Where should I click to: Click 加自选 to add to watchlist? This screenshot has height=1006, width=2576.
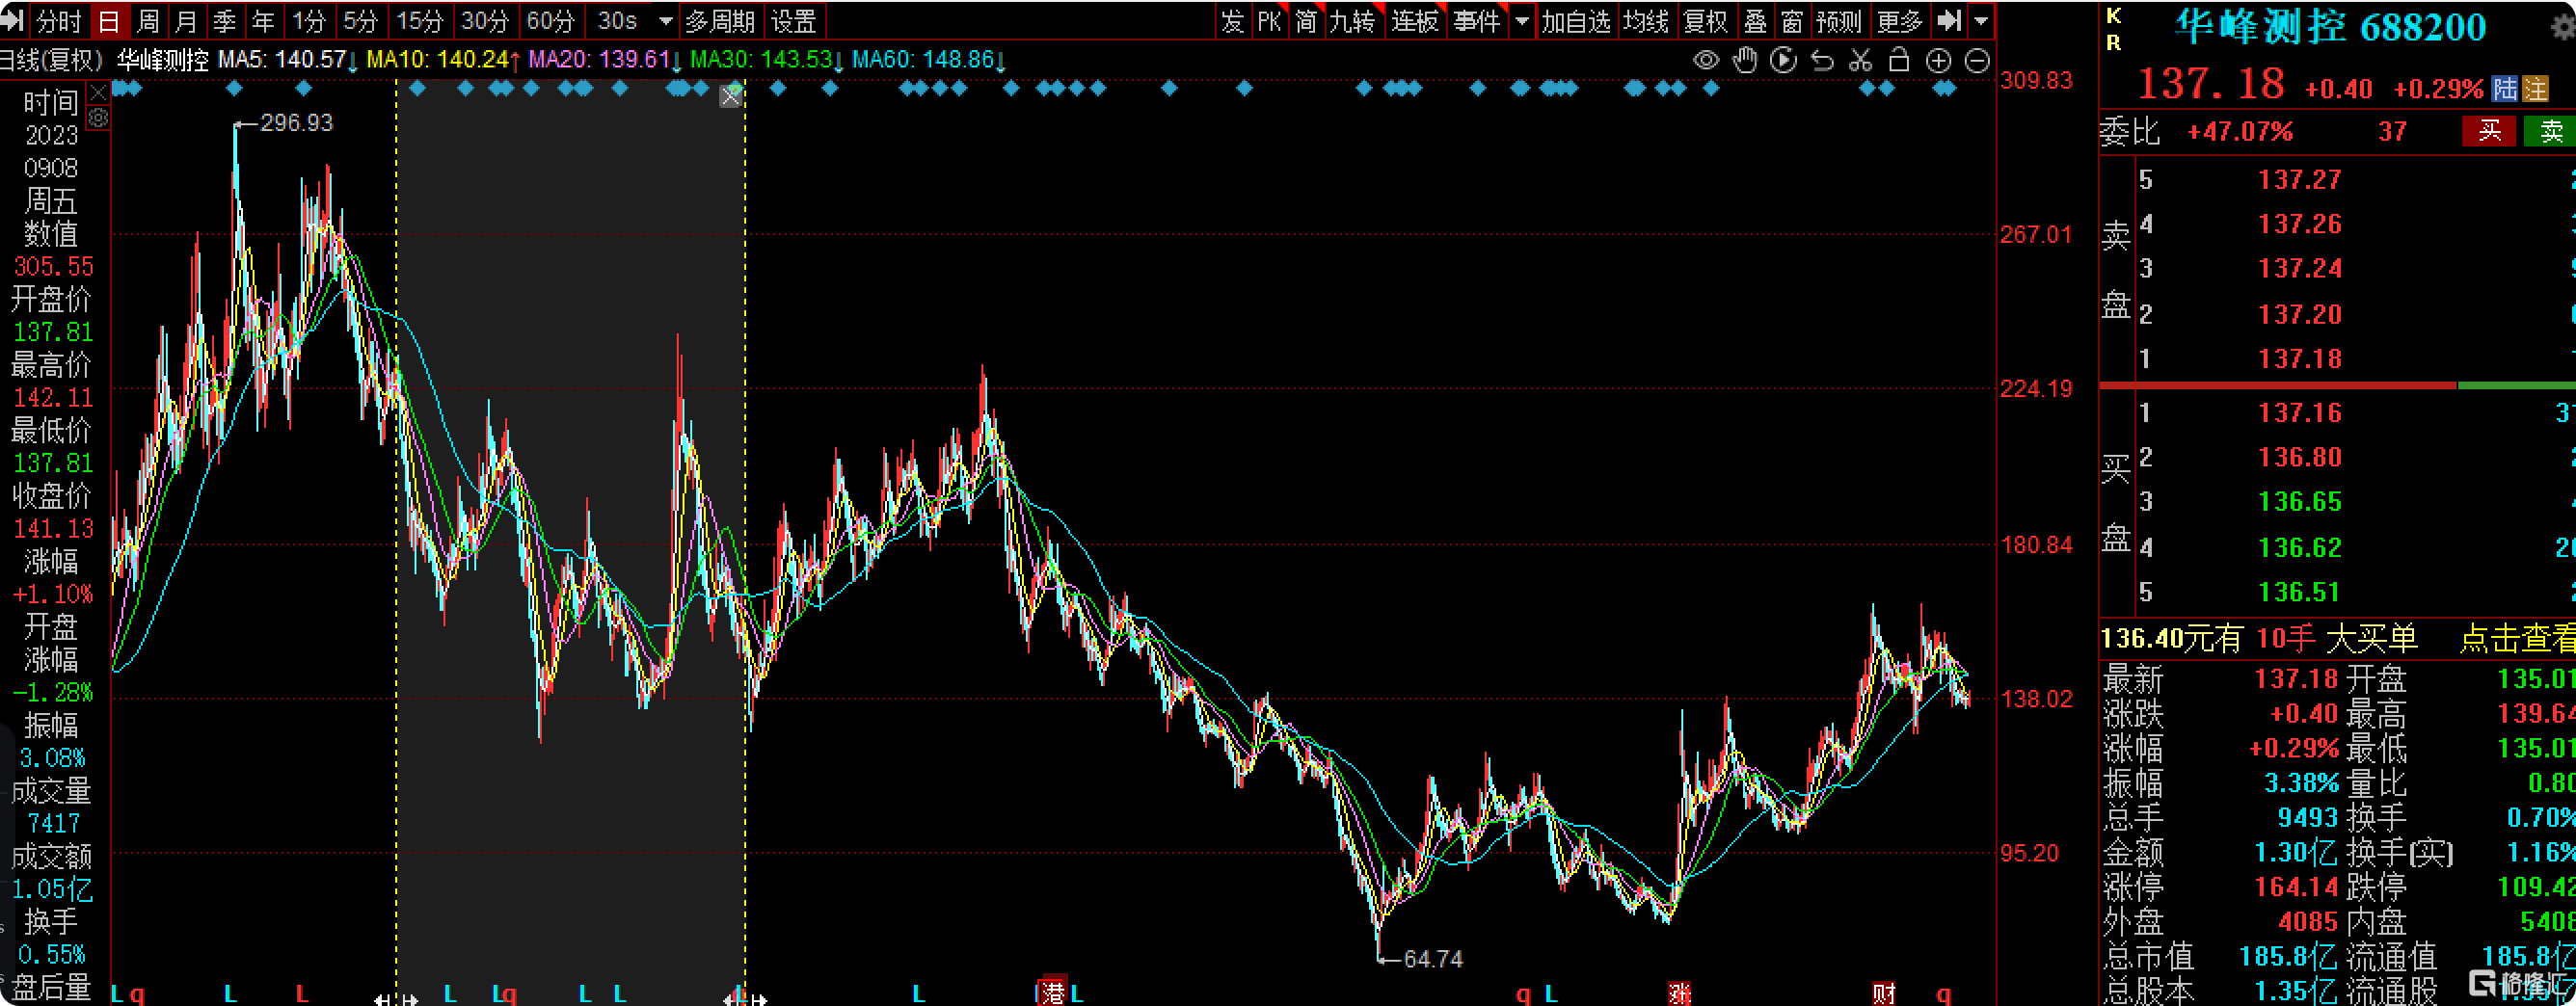tap(1576, 21)
